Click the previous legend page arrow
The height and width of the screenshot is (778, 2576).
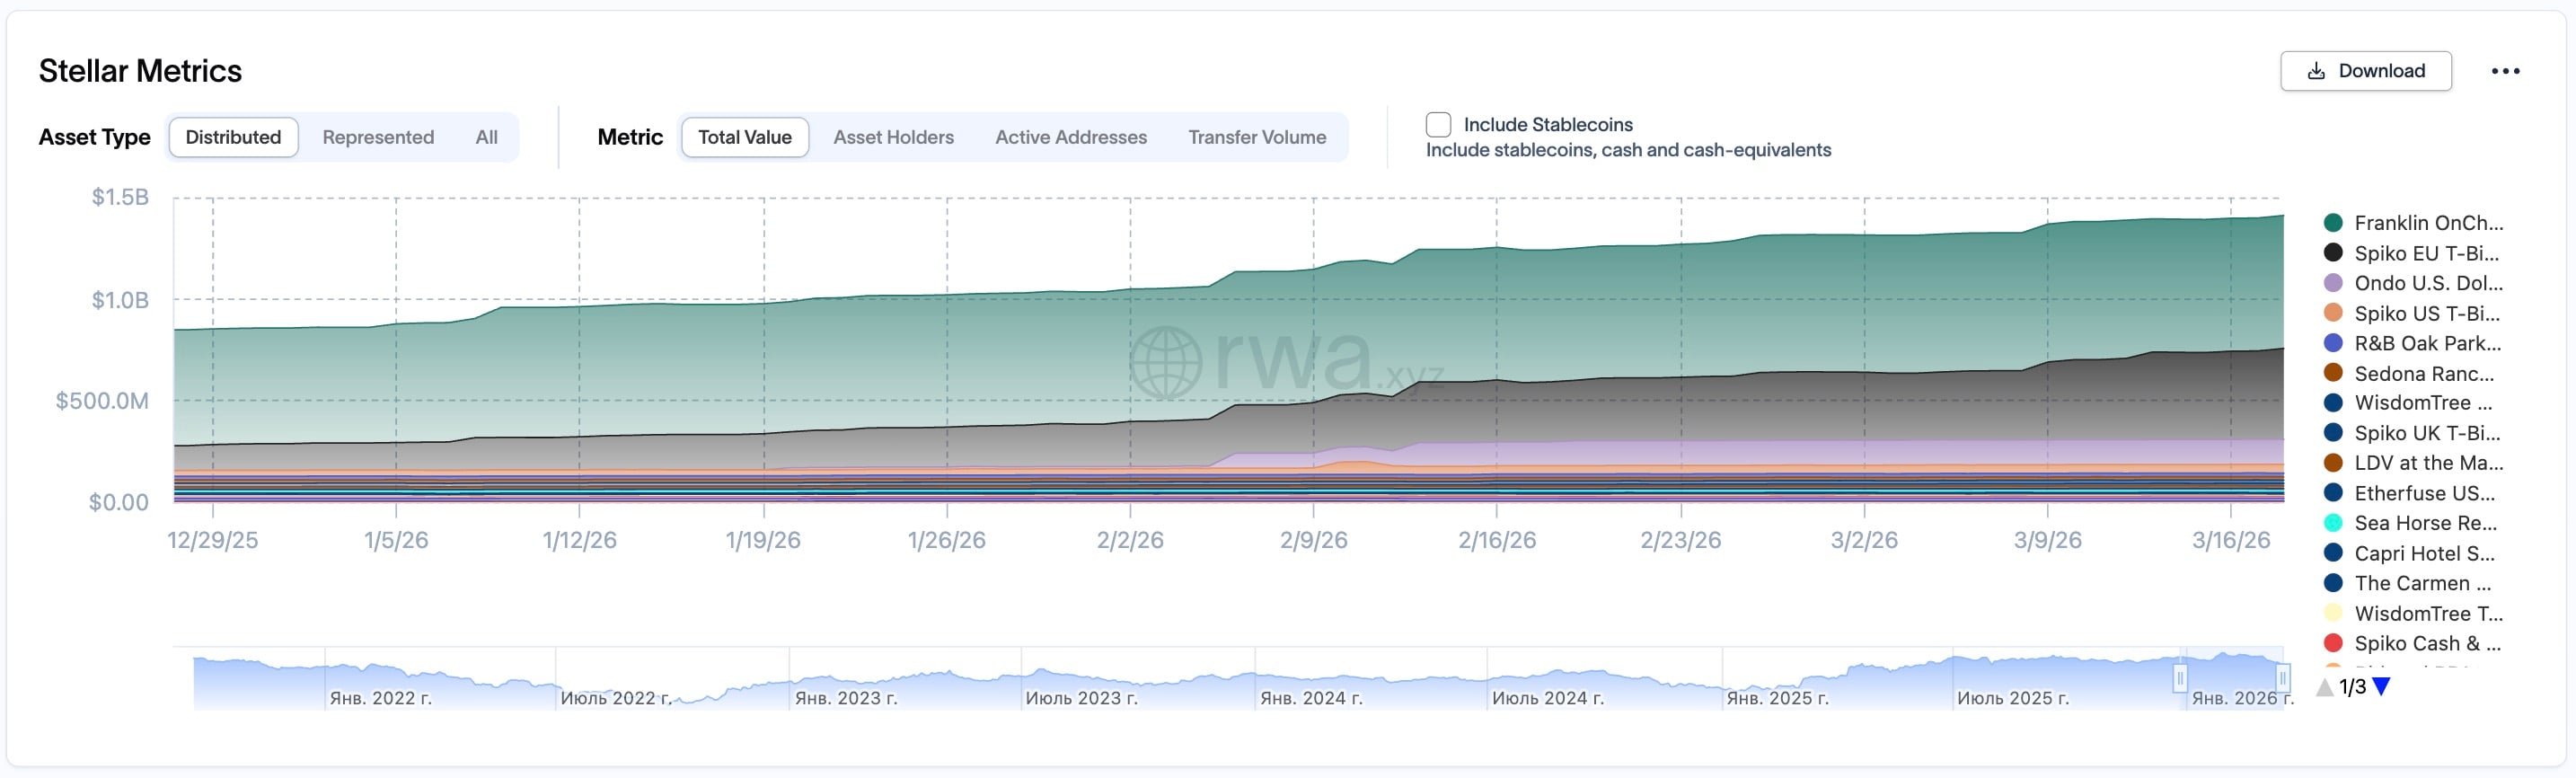click(2325, 687)
